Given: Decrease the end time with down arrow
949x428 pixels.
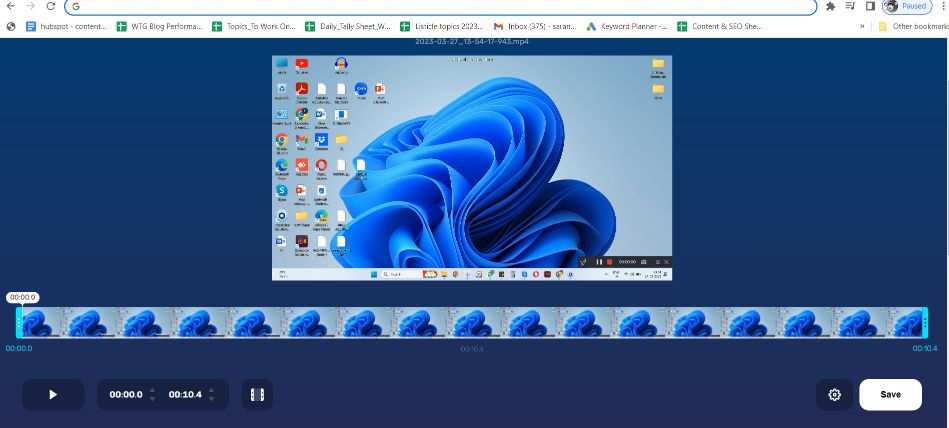Looking at the screenshot, I should (212, 400).
